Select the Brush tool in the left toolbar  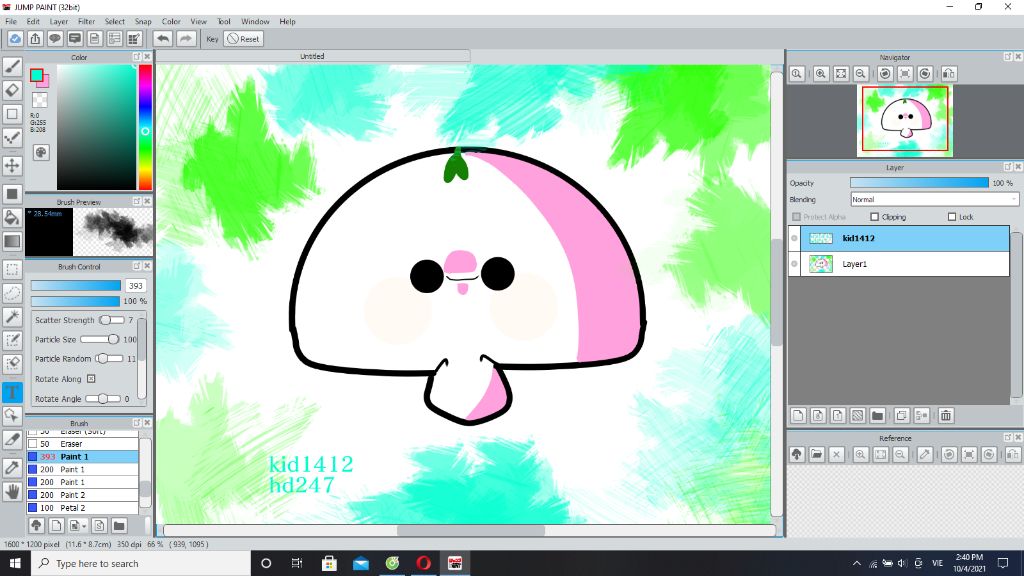[x=12, y=66]
